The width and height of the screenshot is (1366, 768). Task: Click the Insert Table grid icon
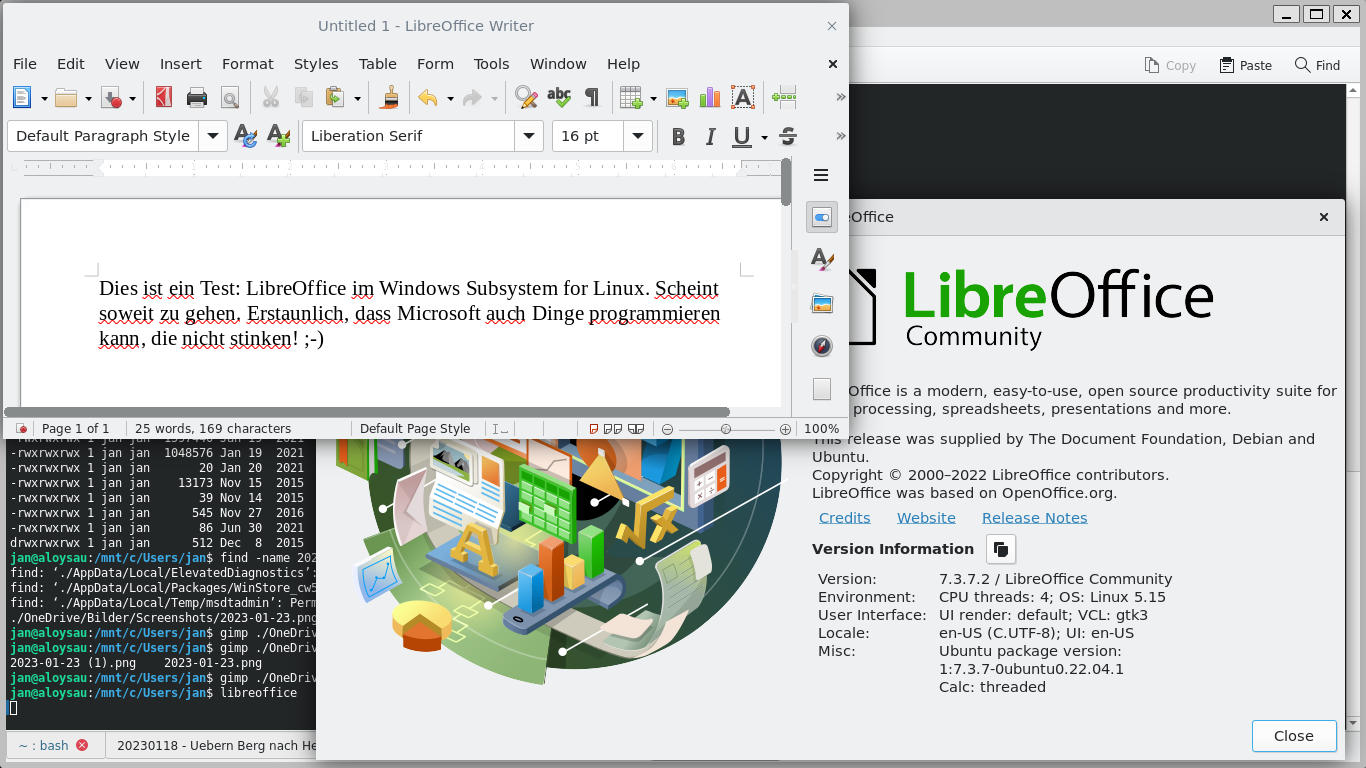pyautogui.click(x=631, y=97)
